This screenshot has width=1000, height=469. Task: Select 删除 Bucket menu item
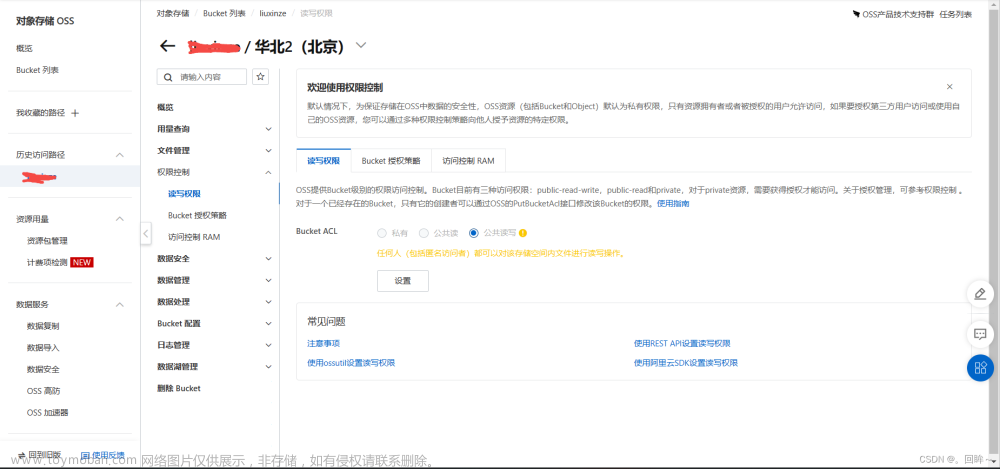(x=179, y=388)
